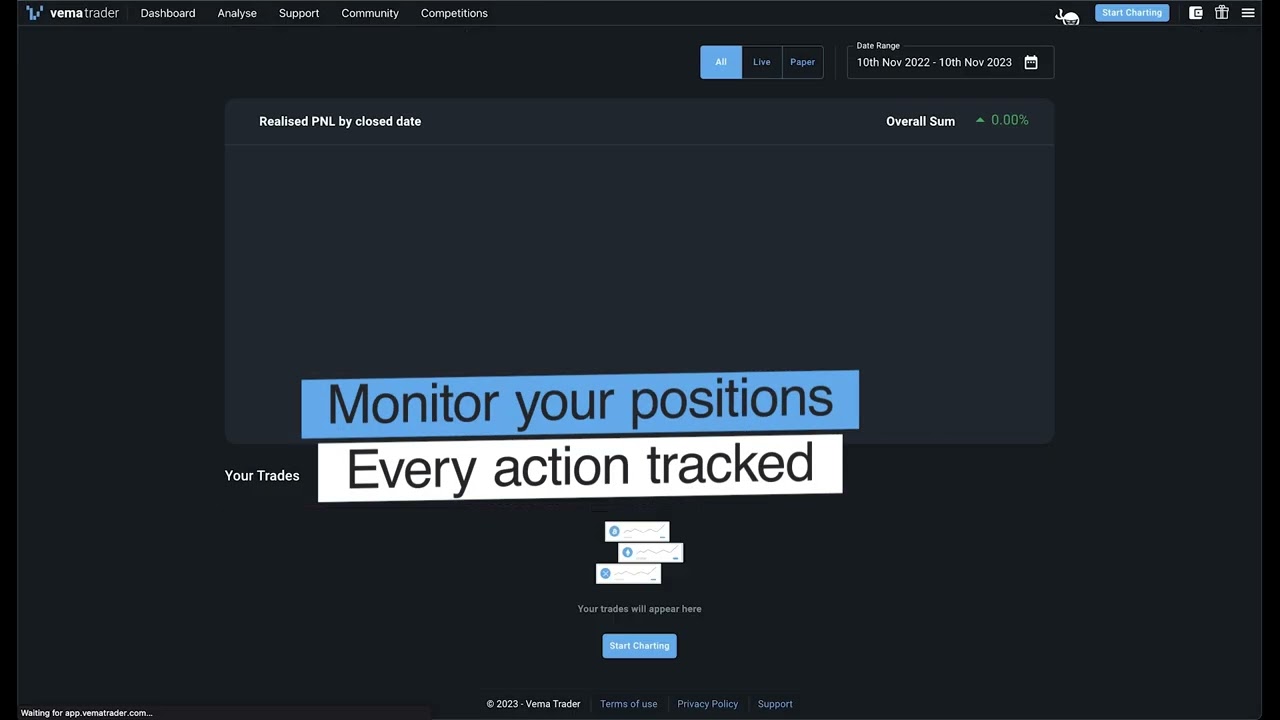Image resolution: width=1280 pixels, height=720 pixels.
Task: Open the gift rewards icon
Action: click(x=1222, y=13)
